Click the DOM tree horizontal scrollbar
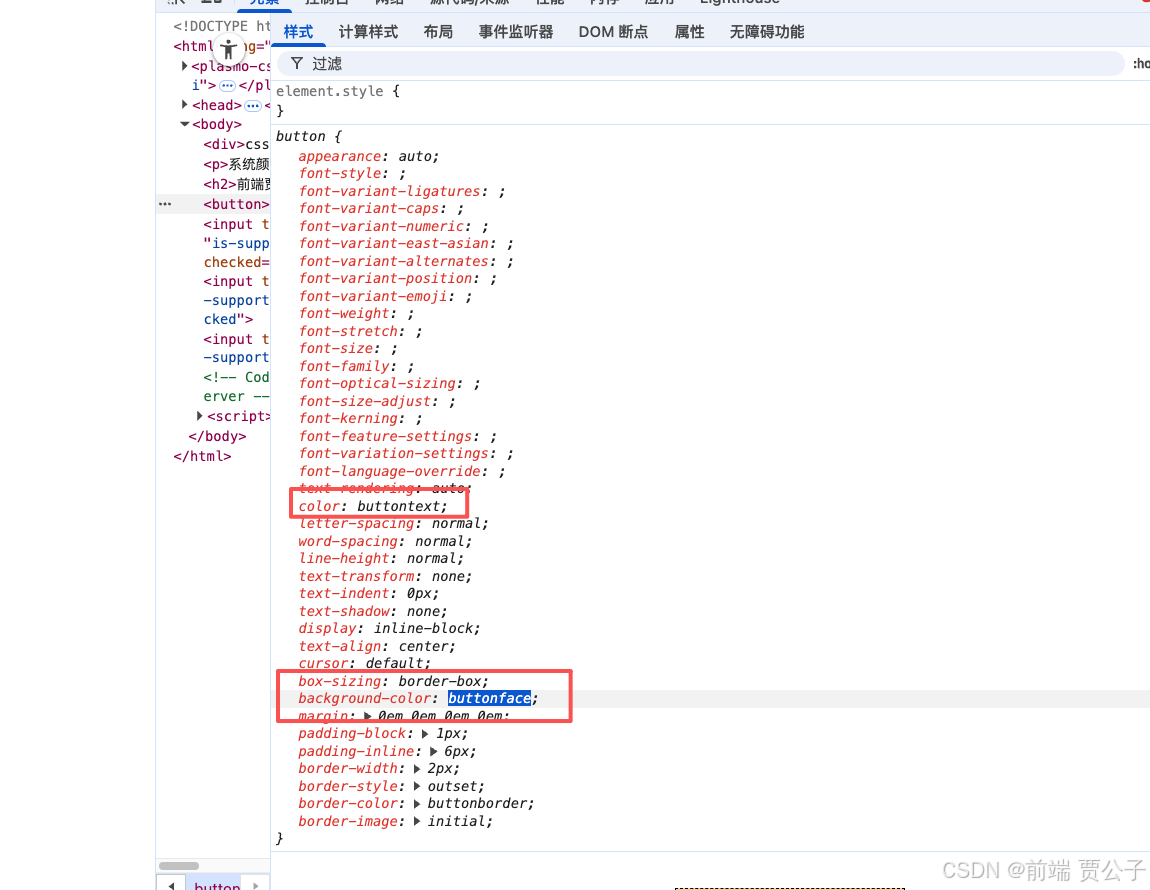The height and width of the screenshot is (890, 1150). coord(179,866)
